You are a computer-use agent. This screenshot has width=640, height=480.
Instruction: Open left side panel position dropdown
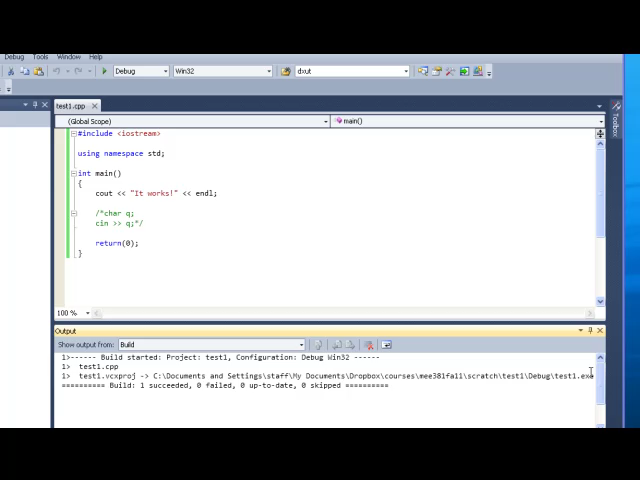25,105
